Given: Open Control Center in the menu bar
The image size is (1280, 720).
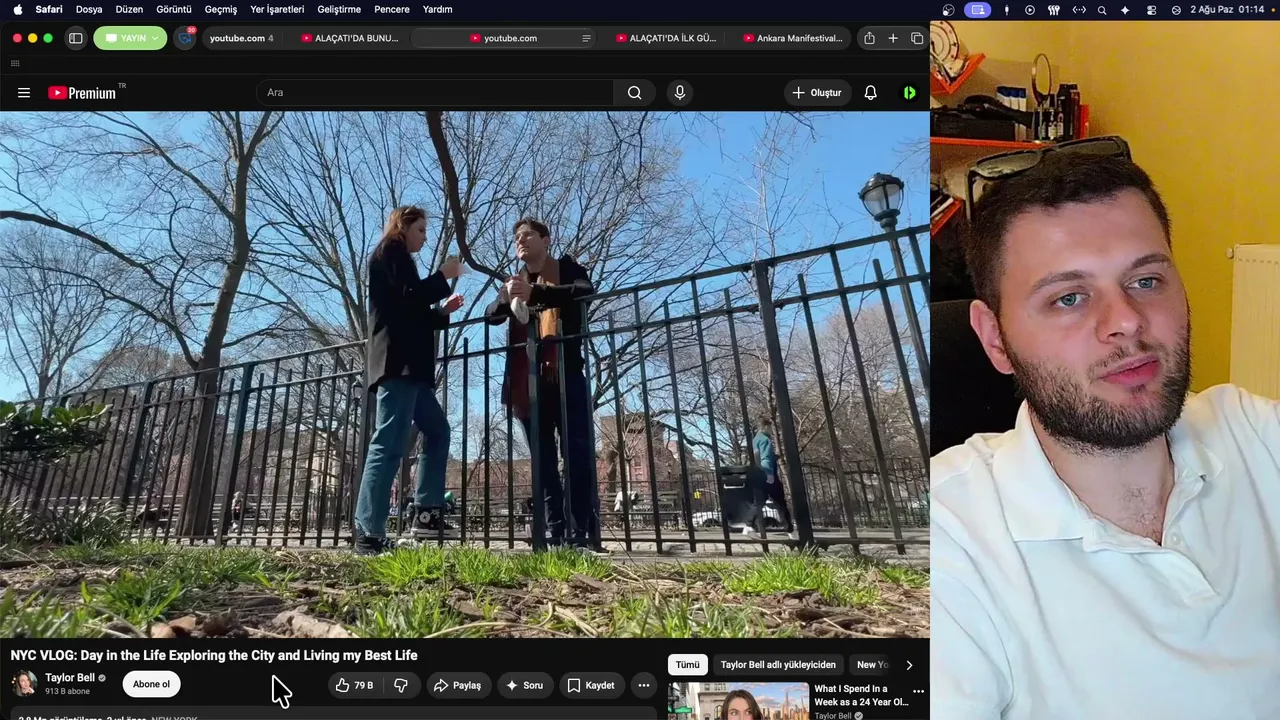Looking at the screenshot, I should [x=1151, y=10].
